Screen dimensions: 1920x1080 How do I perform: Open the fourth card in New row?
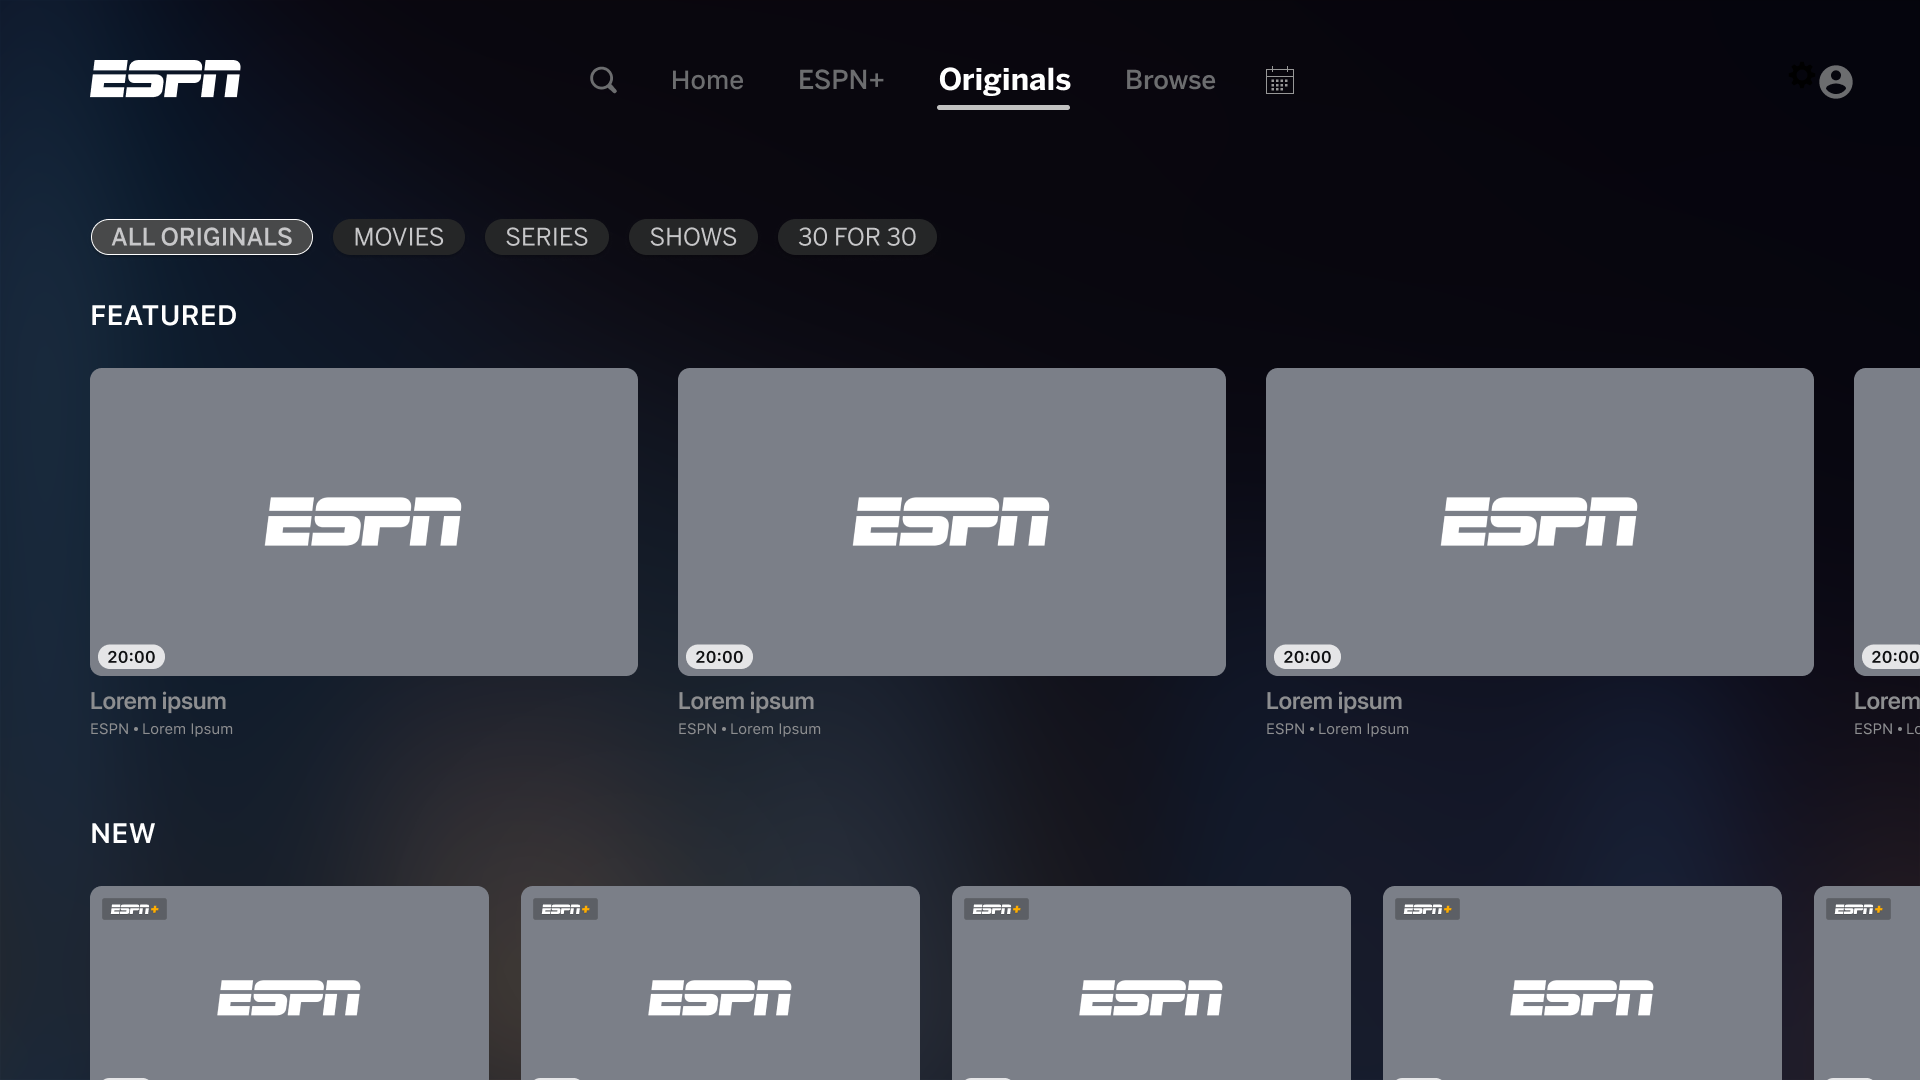tap(1582, 983)
